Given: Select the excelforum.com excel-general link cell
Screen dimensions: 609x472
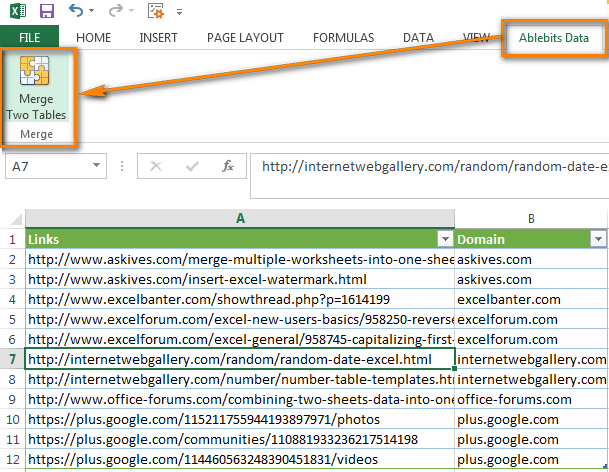Looking at the screenshot, I should (240, 339).
